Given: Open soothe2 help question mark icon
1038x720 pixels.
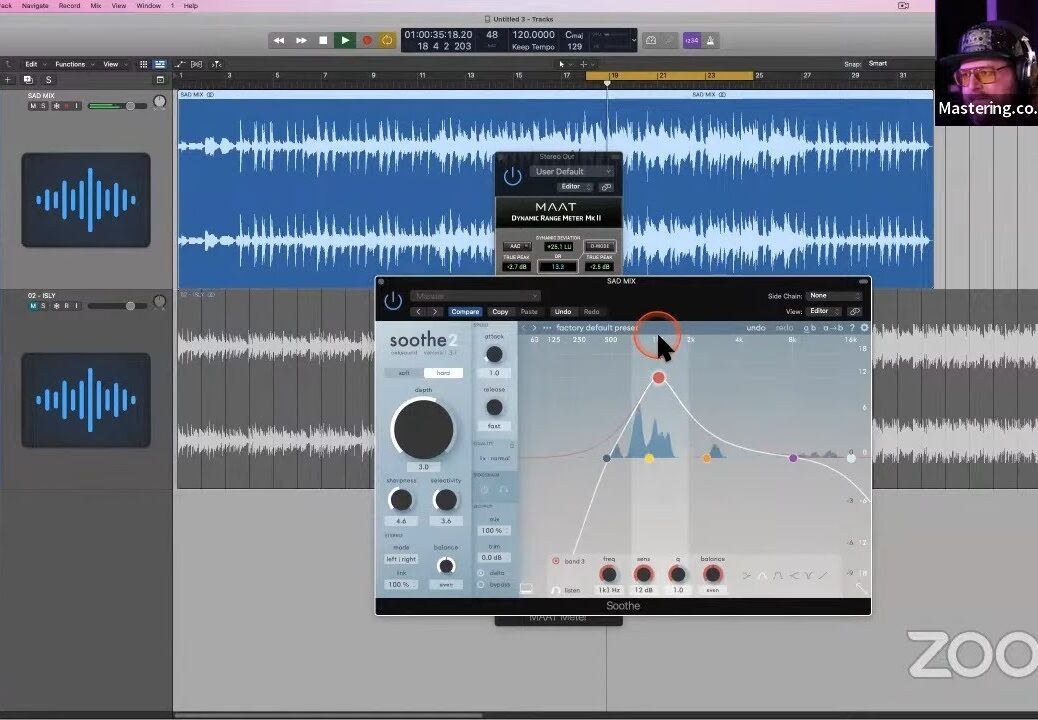Looking at the screenshot, I should 852,328.
